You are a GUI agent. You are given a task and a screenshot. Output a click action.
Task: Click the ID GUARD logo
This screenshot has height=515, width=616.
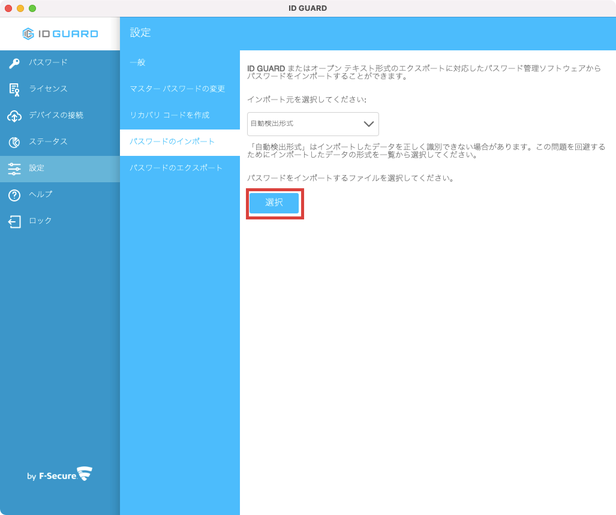[x=60, y=34]
